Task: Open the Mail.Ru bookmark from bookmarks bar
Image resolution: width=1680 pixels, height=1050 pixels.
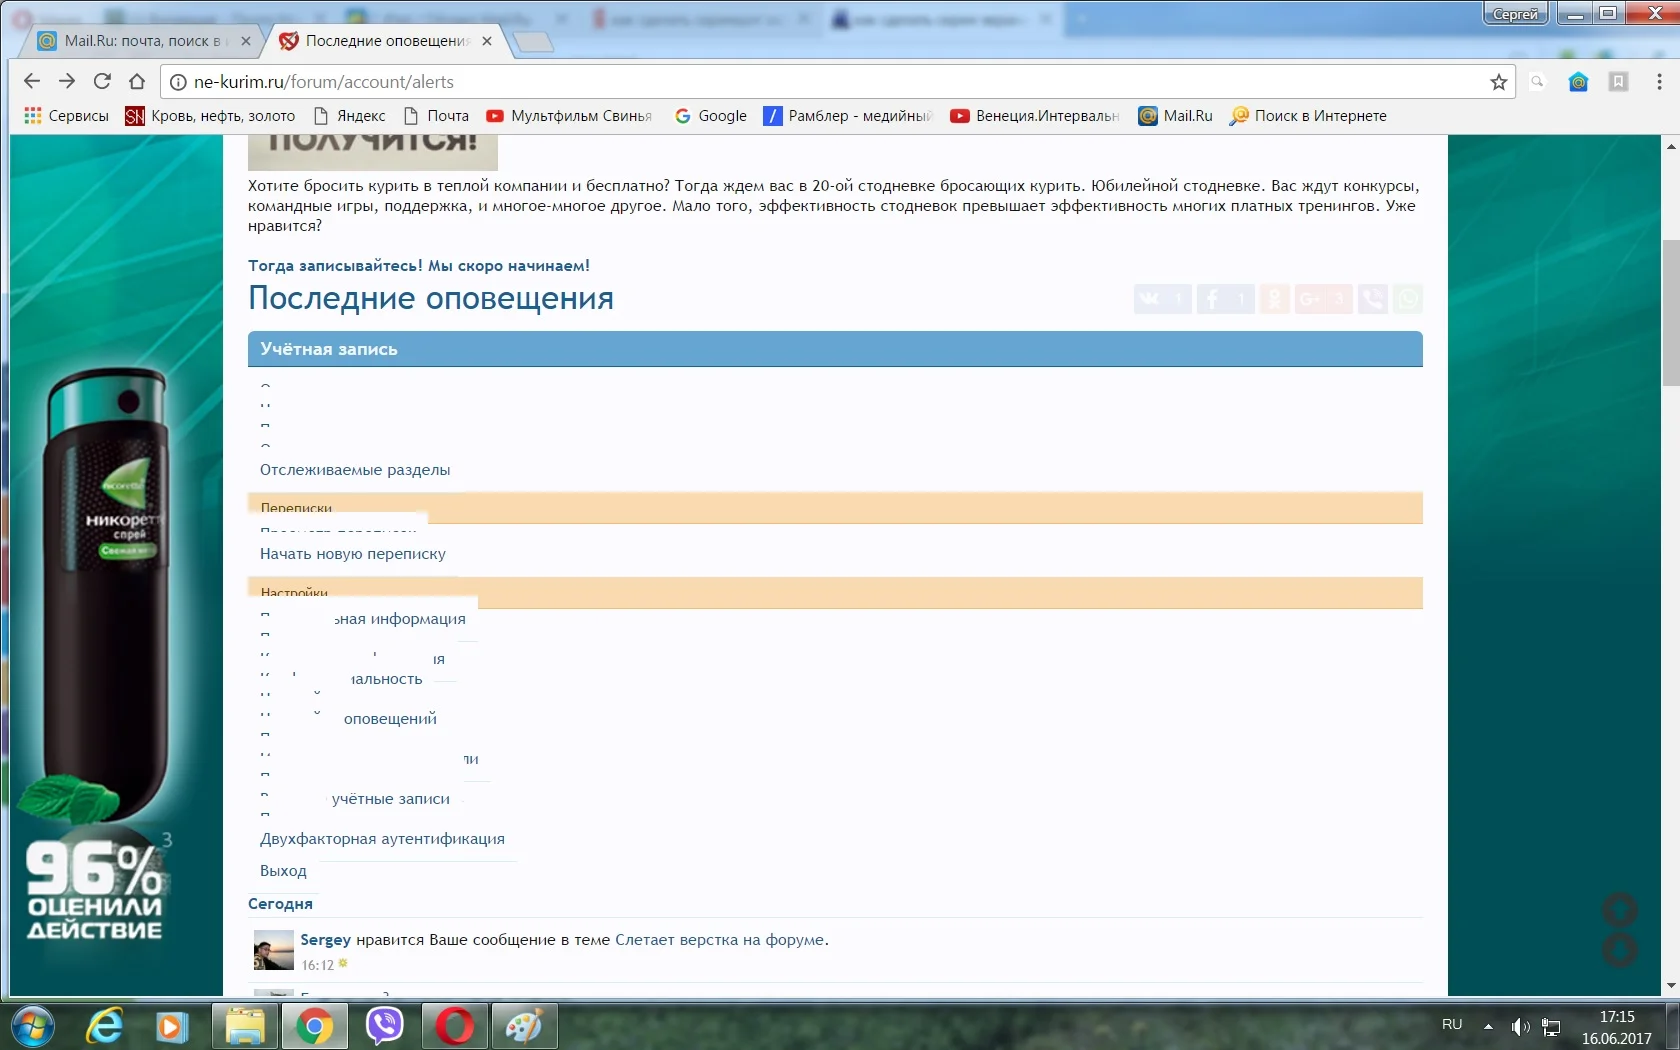Action: tap(1175, 116)
